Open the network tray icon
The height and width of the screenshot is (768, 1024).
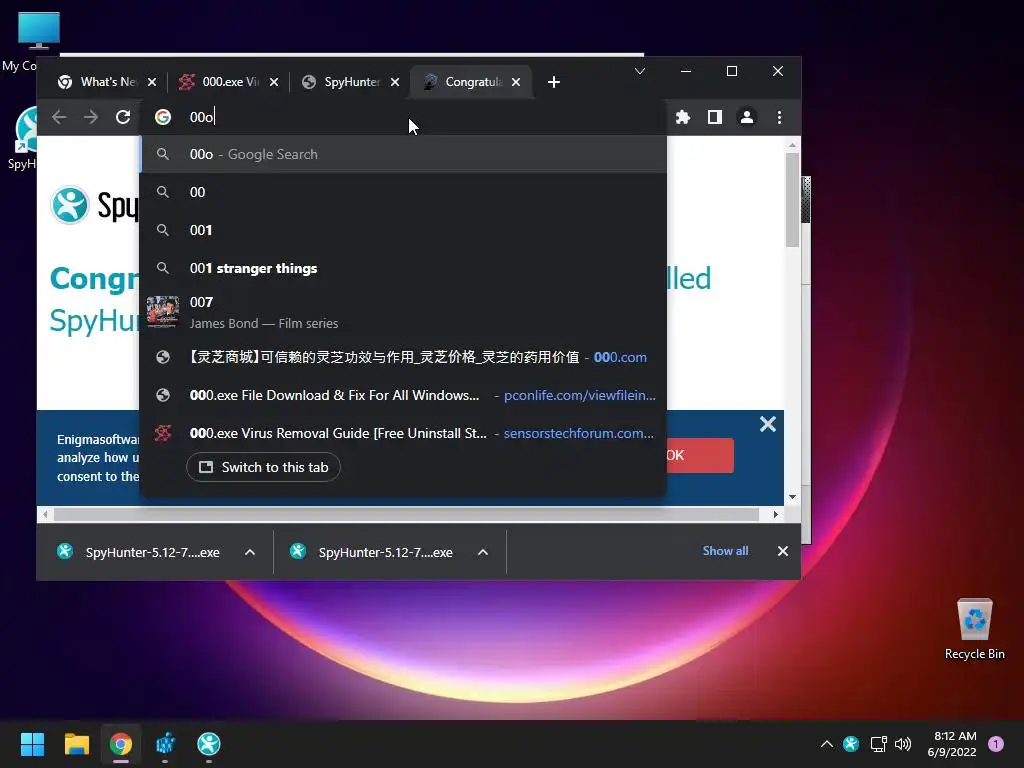878,744
